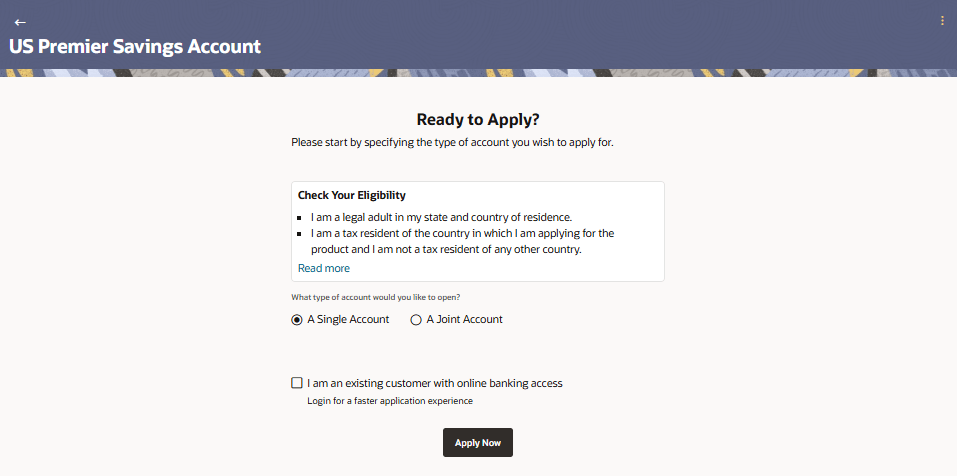Expand eligibility with Read more
This screenshot has height=476, width=957.
click(x=324, y=268)
